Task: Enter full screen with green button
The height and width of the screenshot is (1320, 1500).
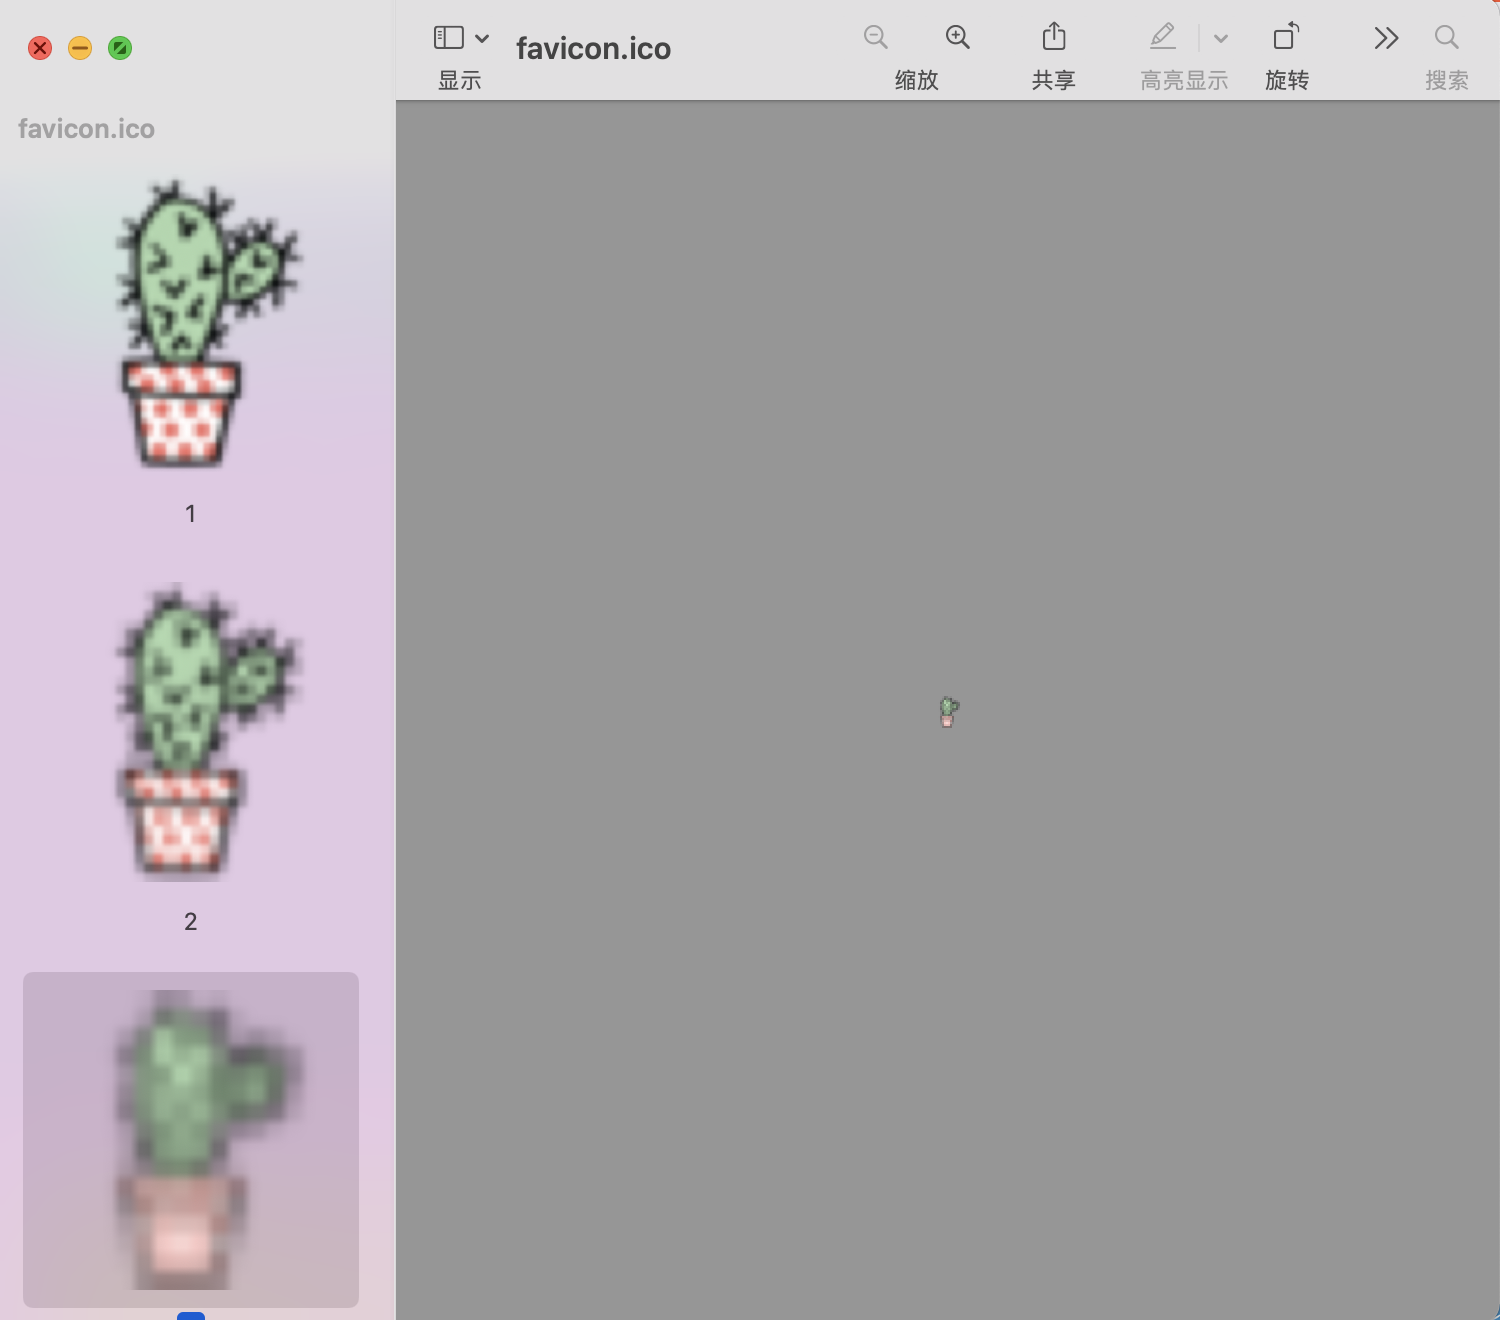Action: click(120, 48)
